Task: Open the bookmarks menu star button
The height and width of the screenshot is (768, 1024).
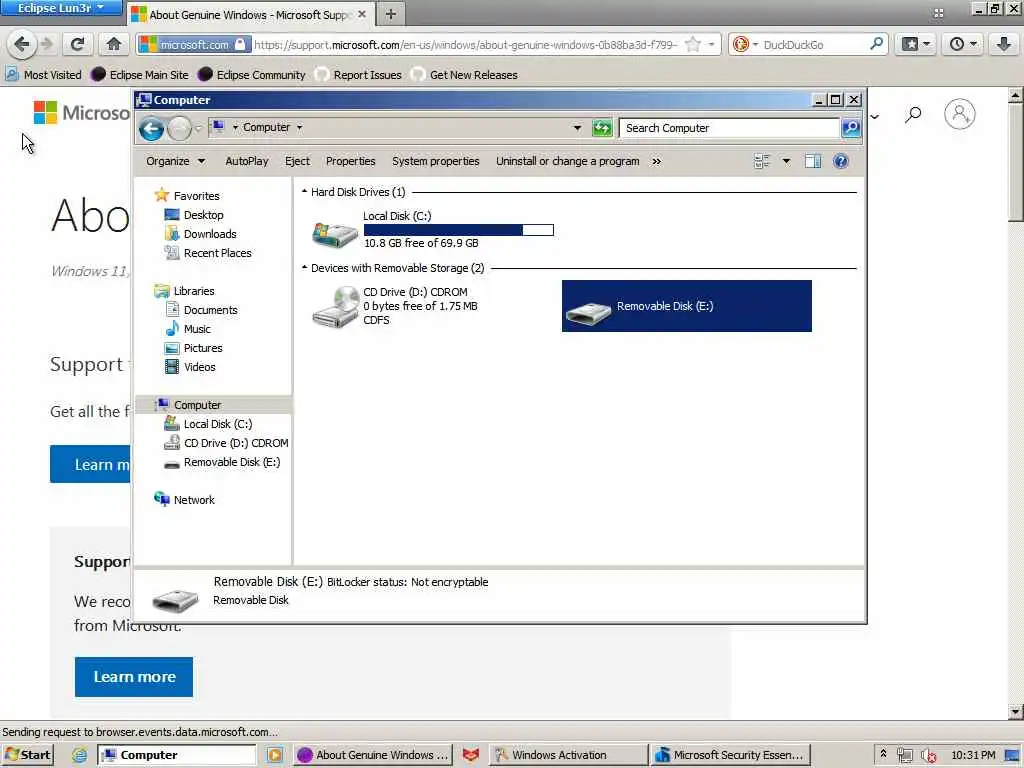Action: (916, 44)
